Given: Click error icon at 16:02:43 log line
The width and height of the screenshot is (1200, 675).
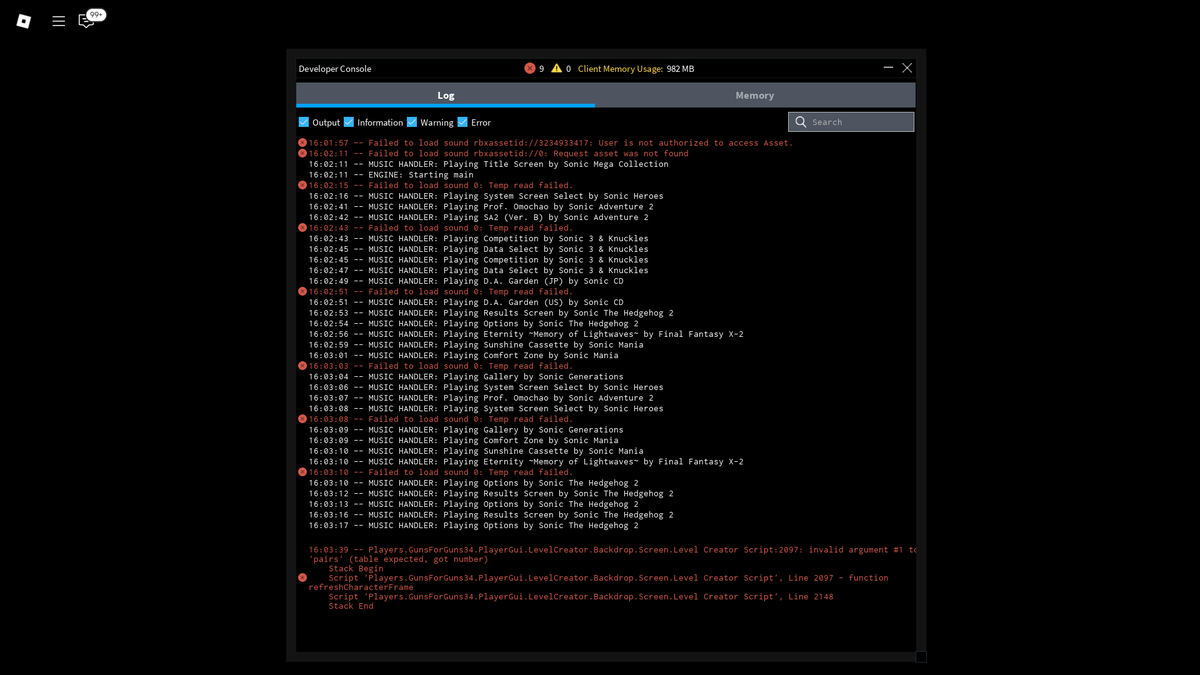Looking at the screenshot, I should point(302,228).
